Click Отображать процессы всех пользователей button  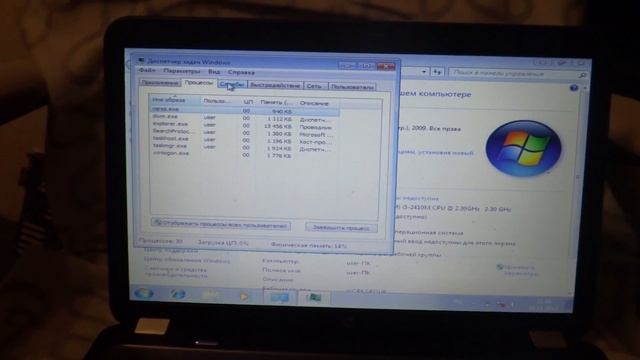pos(221,224)
